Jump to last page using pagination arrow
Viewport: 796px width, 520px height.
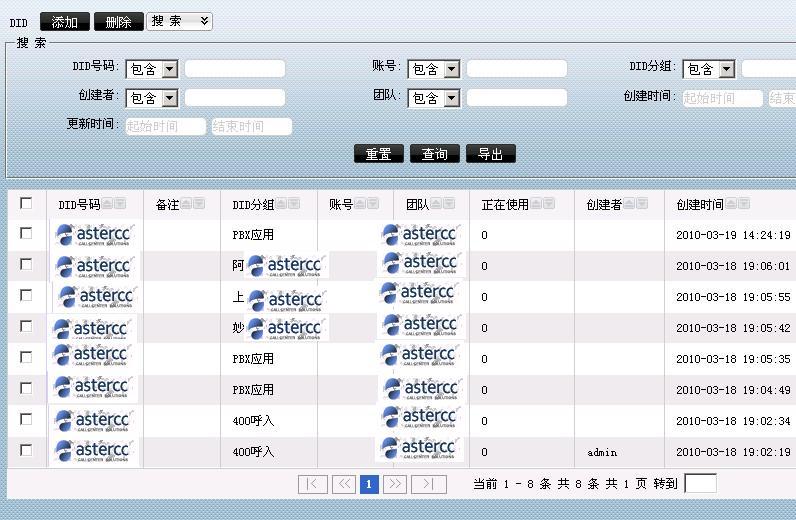coord(428,484)
